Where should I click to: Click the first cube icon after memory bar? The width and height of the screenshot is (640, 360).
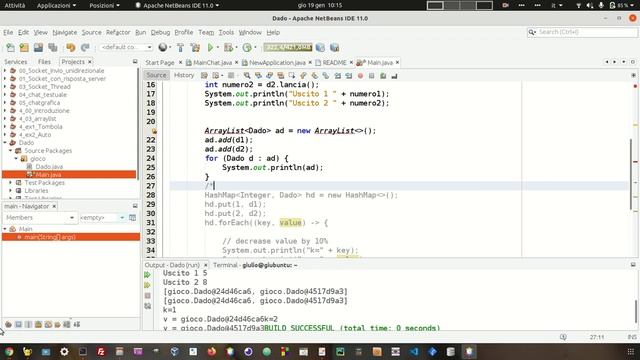tap(320, 47)
